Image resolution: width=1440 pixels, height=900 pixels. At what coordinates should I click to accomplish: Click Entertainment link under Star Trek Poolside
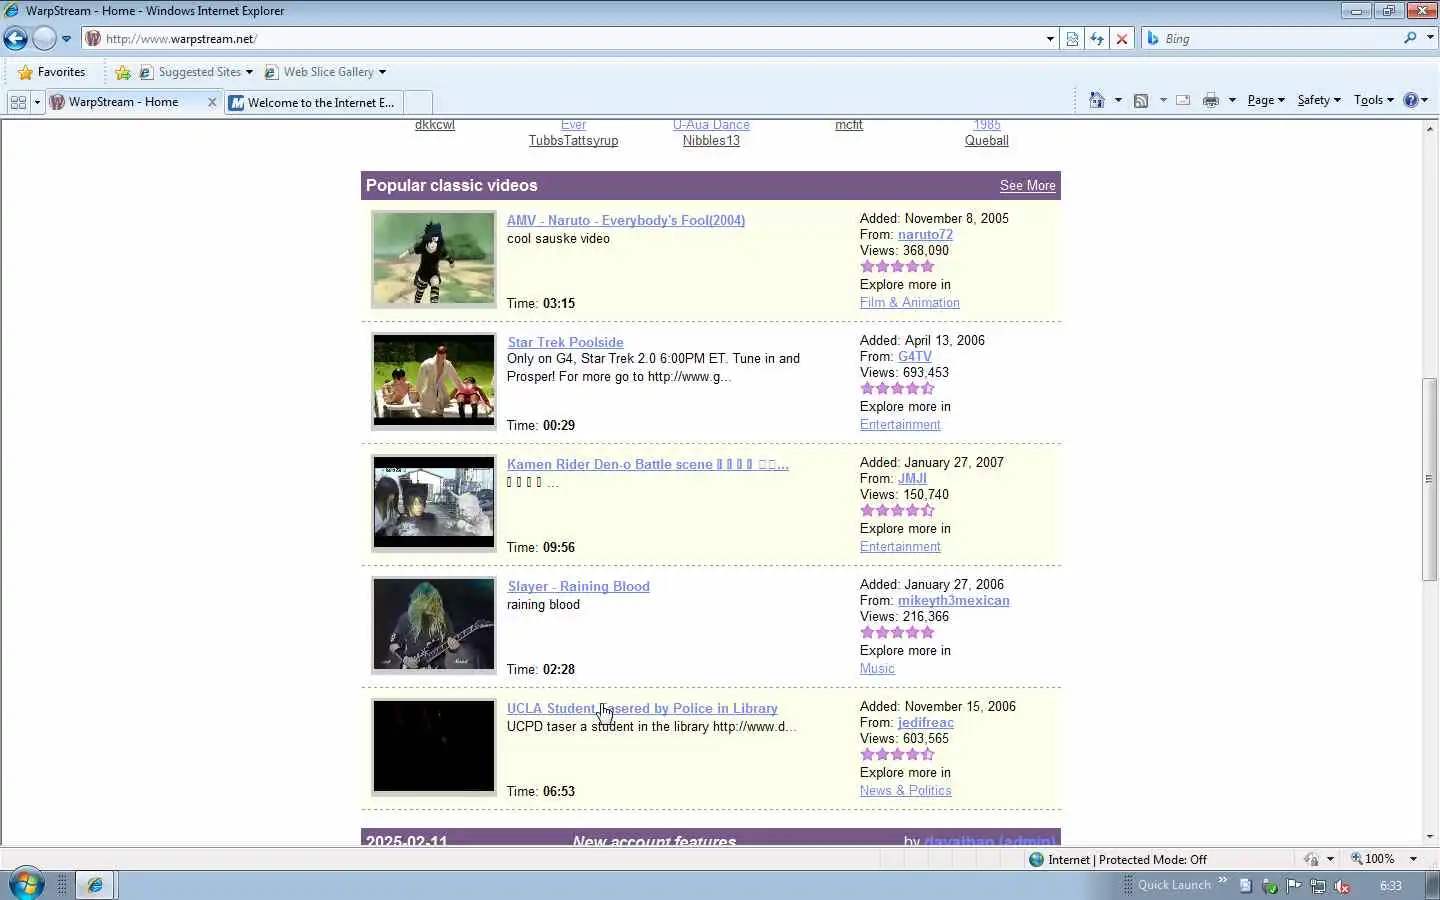(900, 425)
